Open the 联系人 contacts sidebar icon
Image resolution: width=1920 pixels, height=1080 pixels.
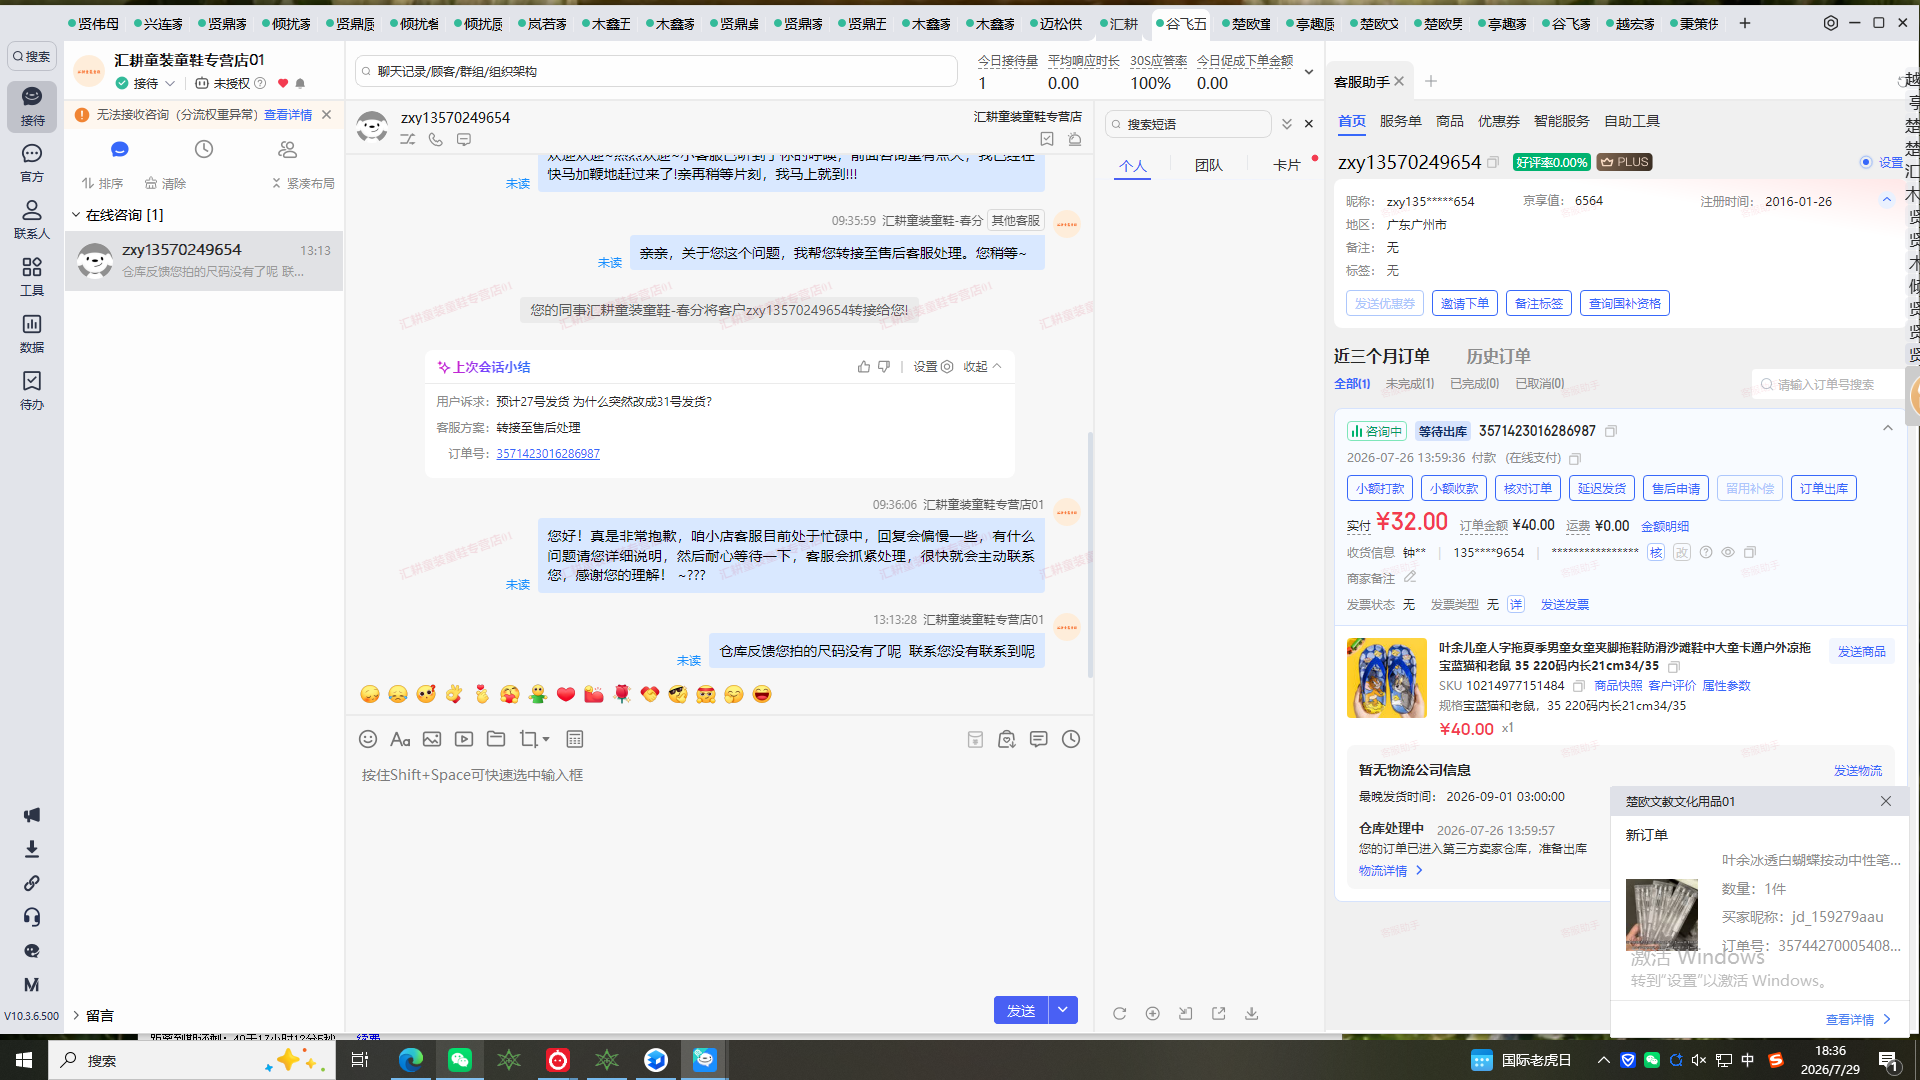coord(32,219)
